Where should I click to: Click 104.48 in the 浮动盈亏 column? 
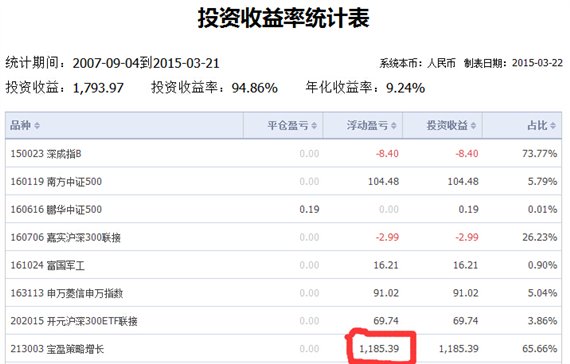(x=384, y=181)
